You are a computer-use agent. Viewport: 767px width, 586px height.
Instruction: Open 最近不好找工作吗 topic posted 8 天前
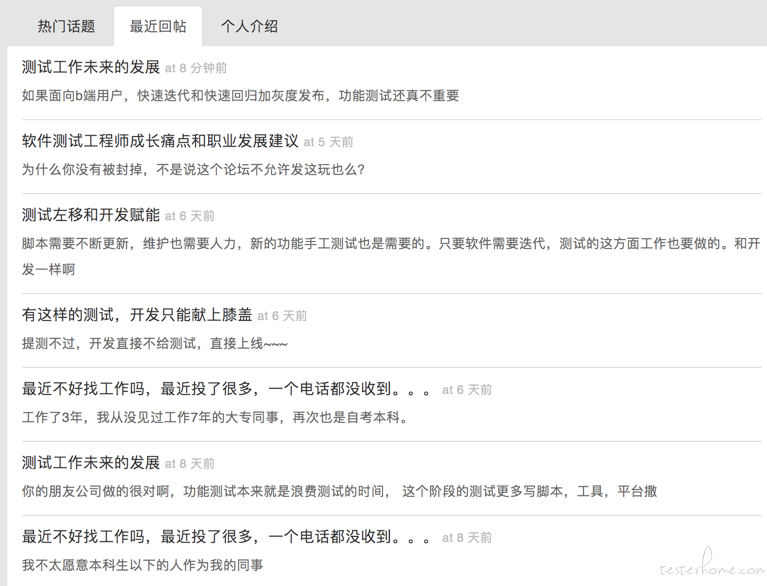click(227, 537)
